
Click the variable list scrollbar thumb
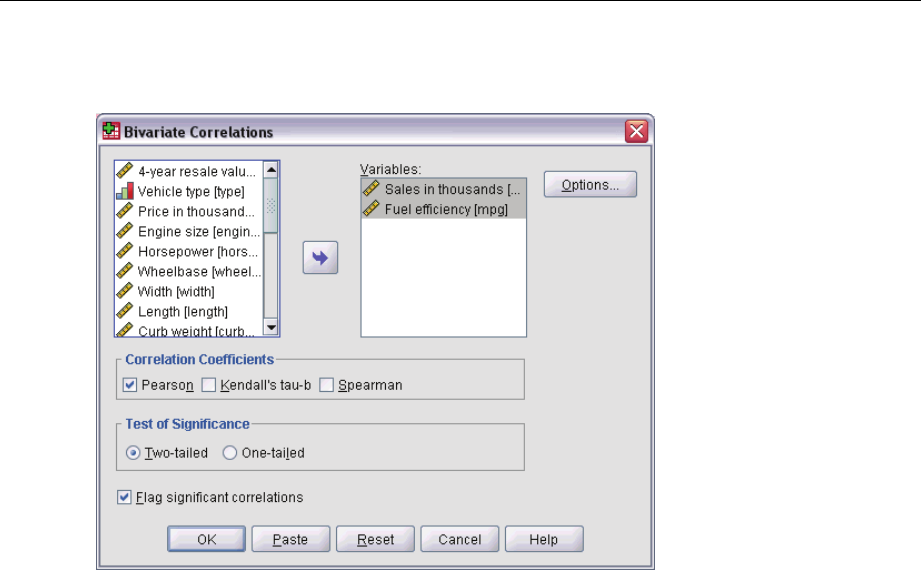(271, 206)
